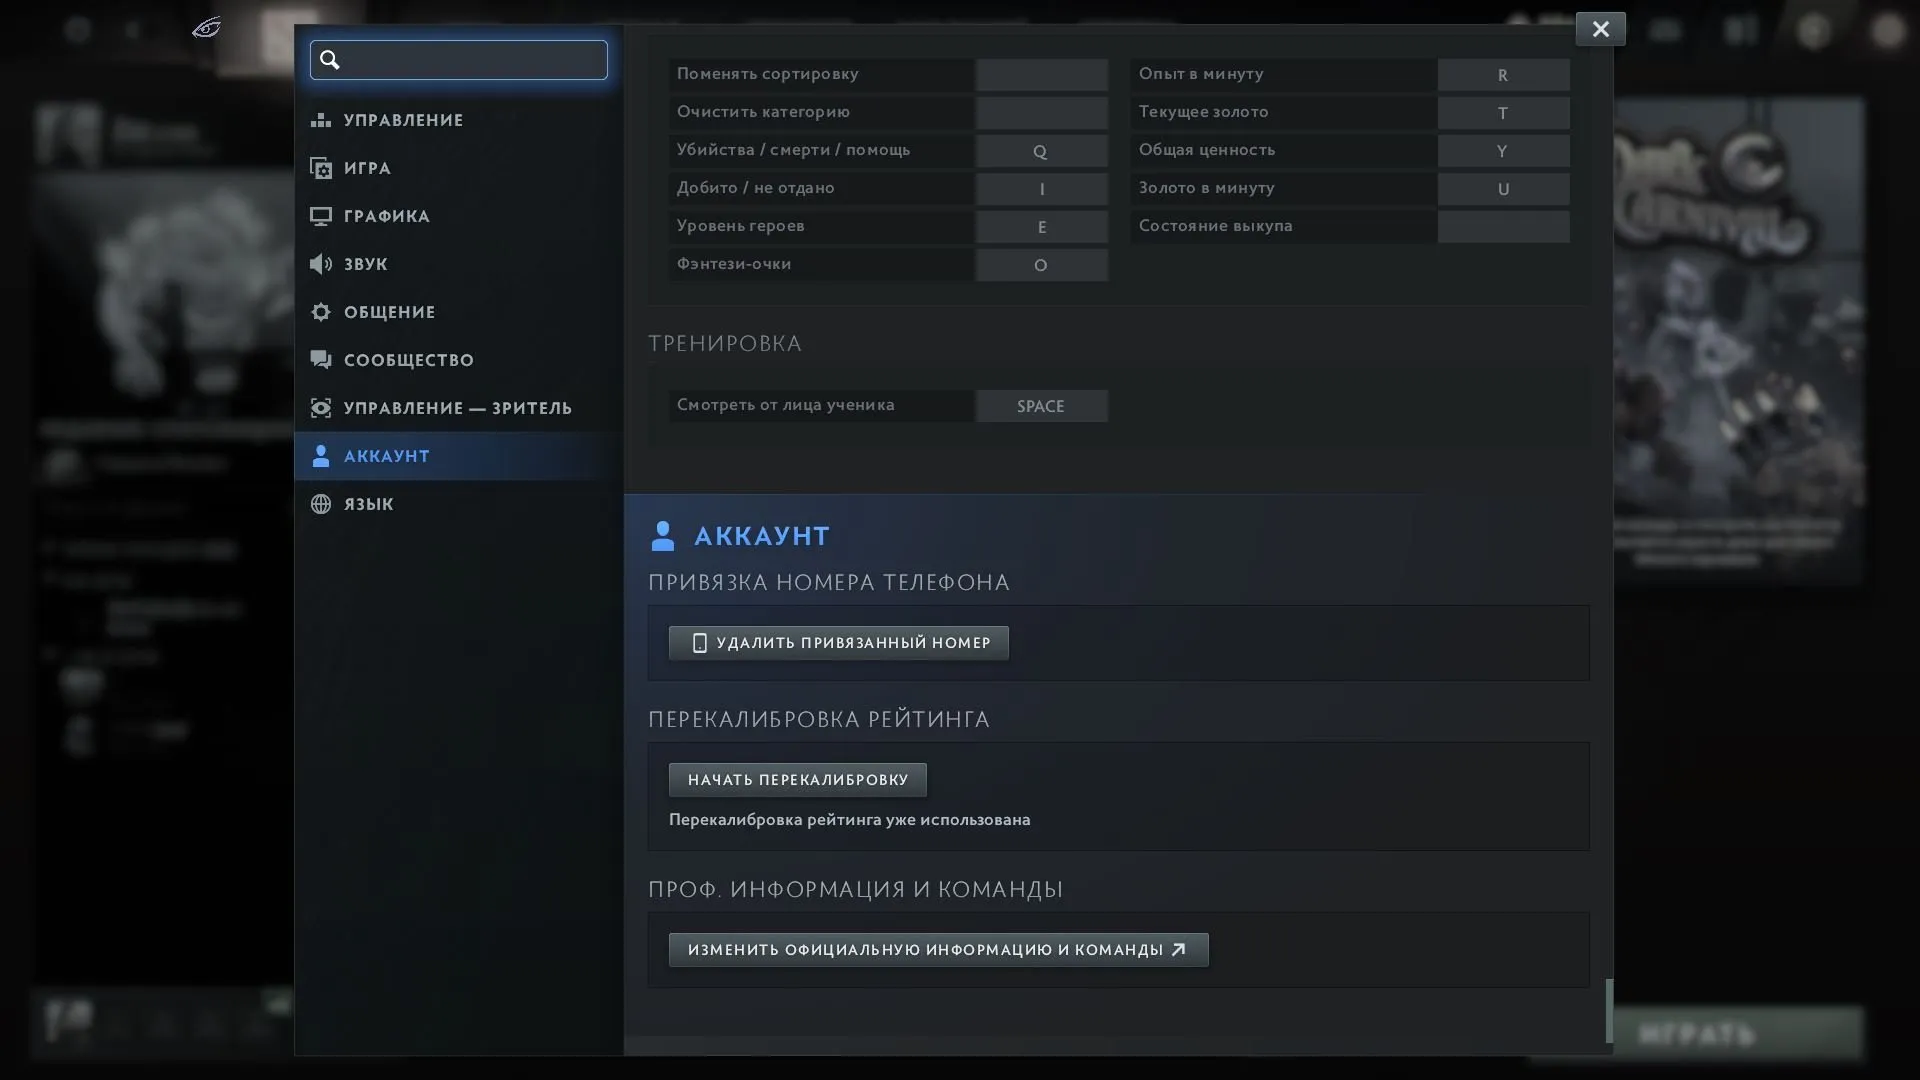Screen dimensions: 1920x1080
Task: Open the Управление settings tab
Action: (458, 120)
